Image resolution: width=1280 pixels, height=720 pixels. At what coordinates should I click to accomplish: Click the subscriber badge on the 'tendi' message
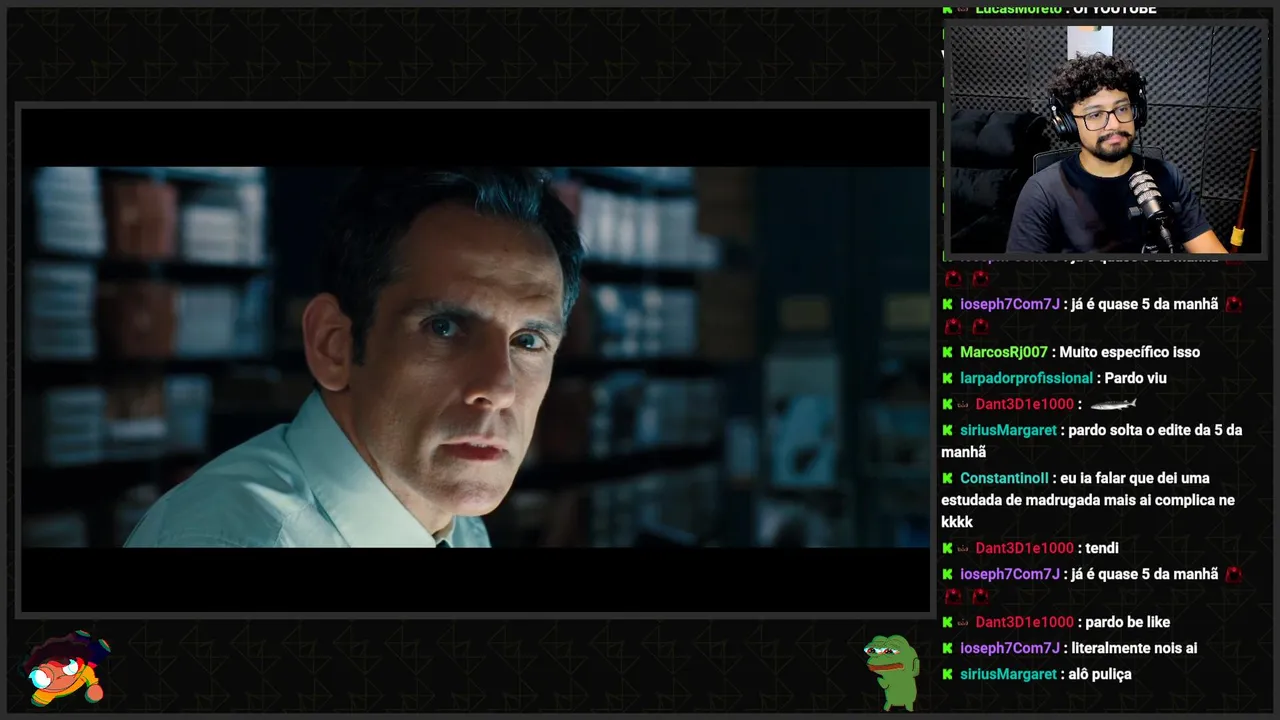963,548
